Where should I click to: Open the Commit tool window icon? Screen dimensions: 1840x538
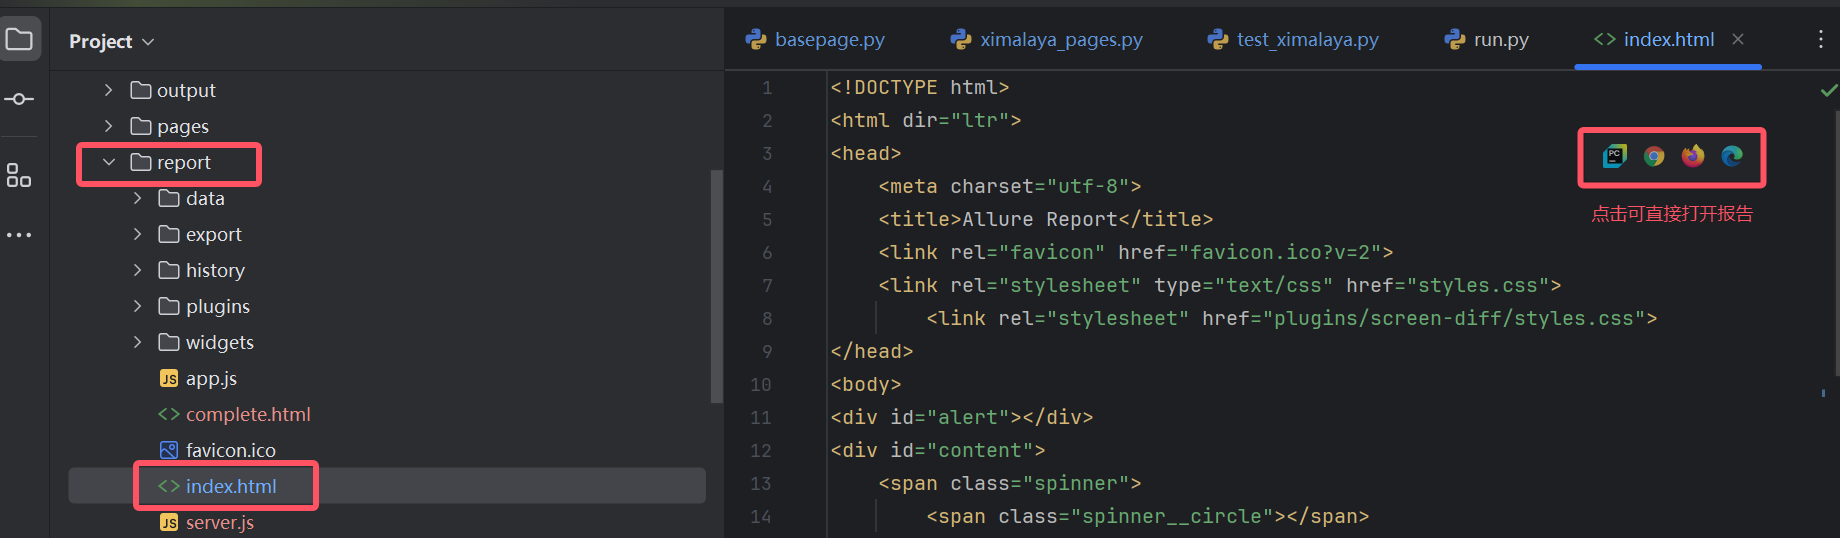(x=19, y=99)
